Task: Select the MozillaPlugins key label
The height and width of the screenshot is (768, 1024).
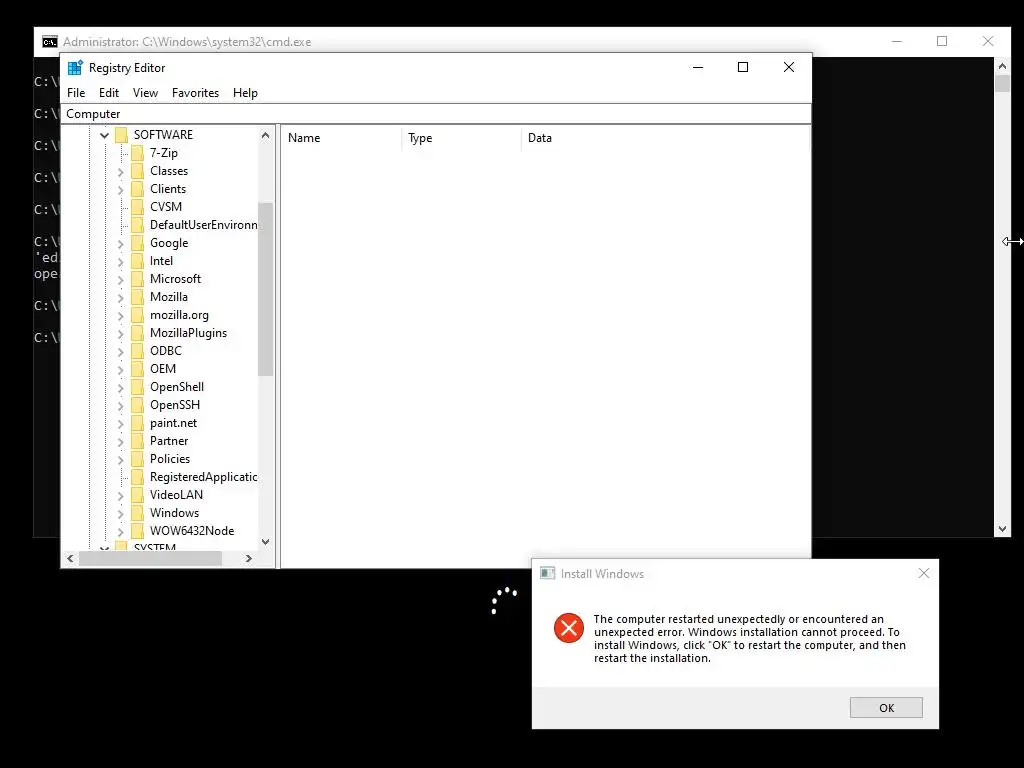Action: pyautogui.click(x=188, y=333)
